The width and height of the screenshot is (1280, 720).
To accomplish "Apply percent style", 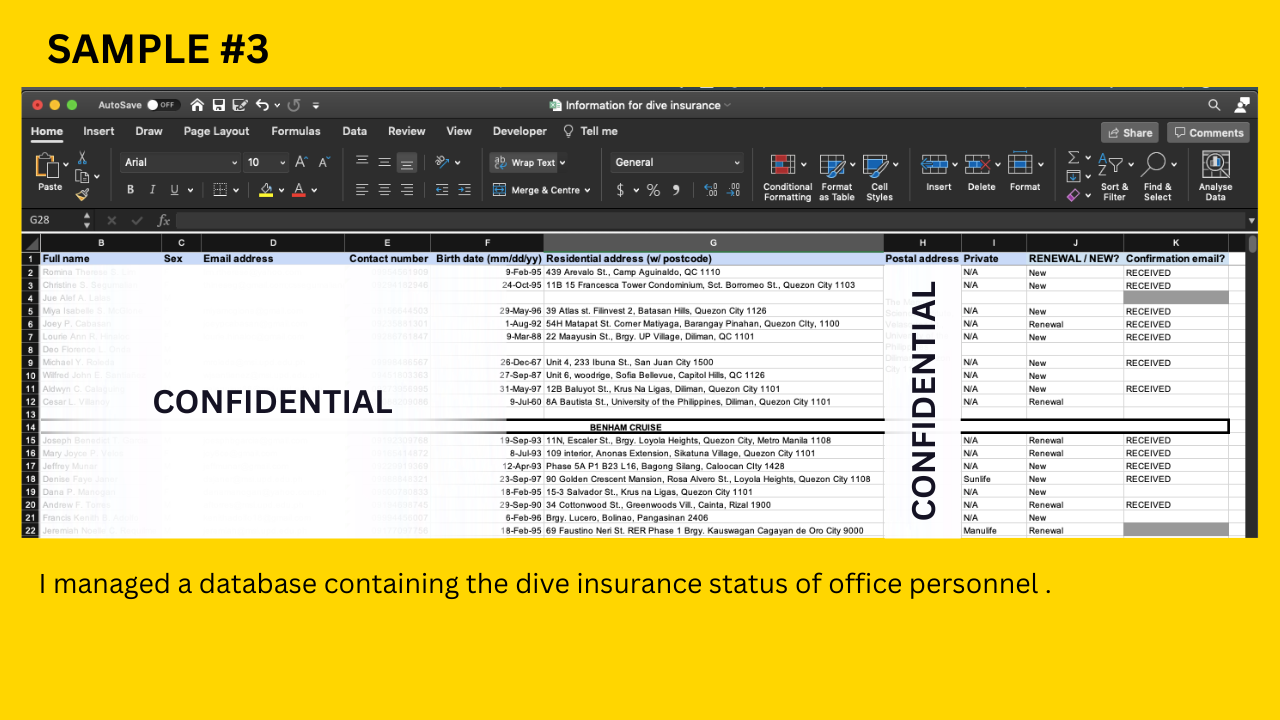I will [x=653, y=190].
